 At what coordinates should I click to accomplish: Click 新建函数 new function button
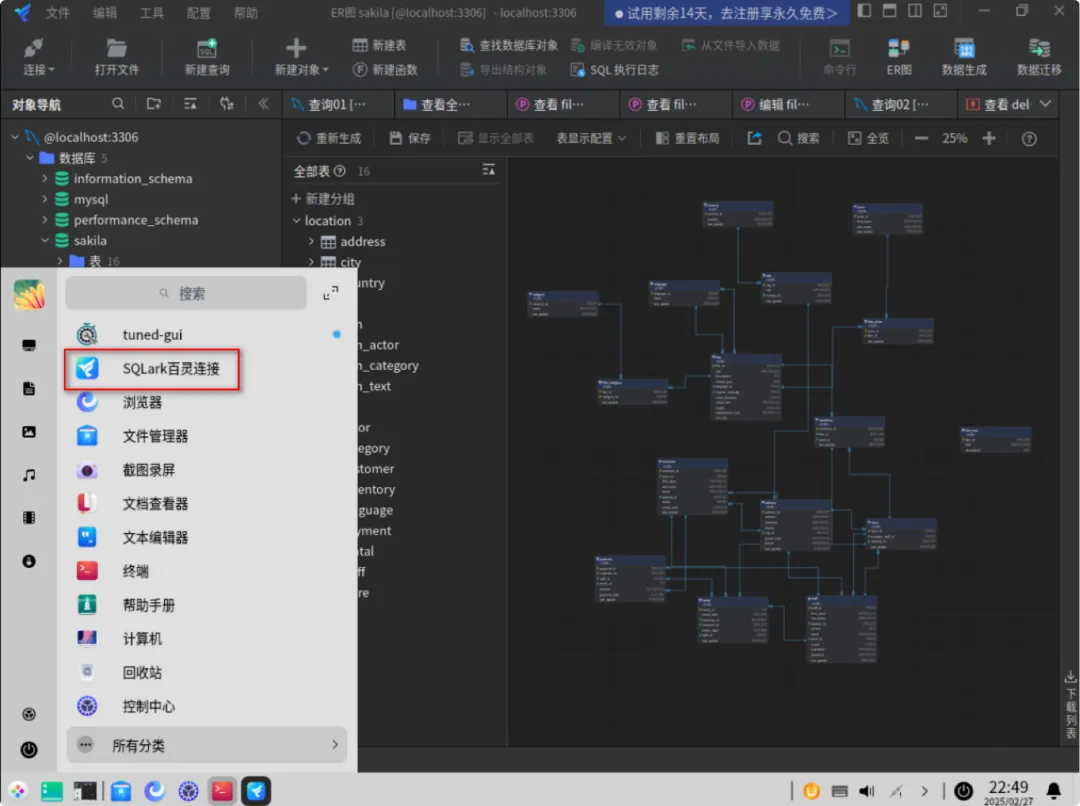[x=385, y=70]
